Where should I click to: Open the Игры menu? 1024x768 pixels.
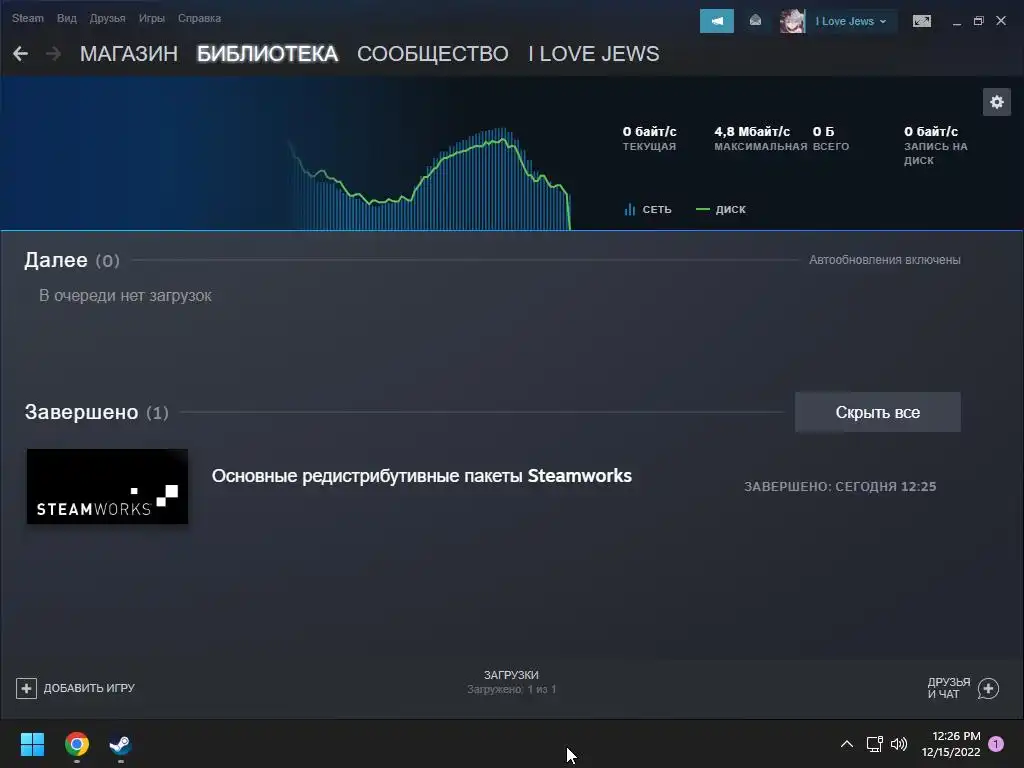pos(152,18)
